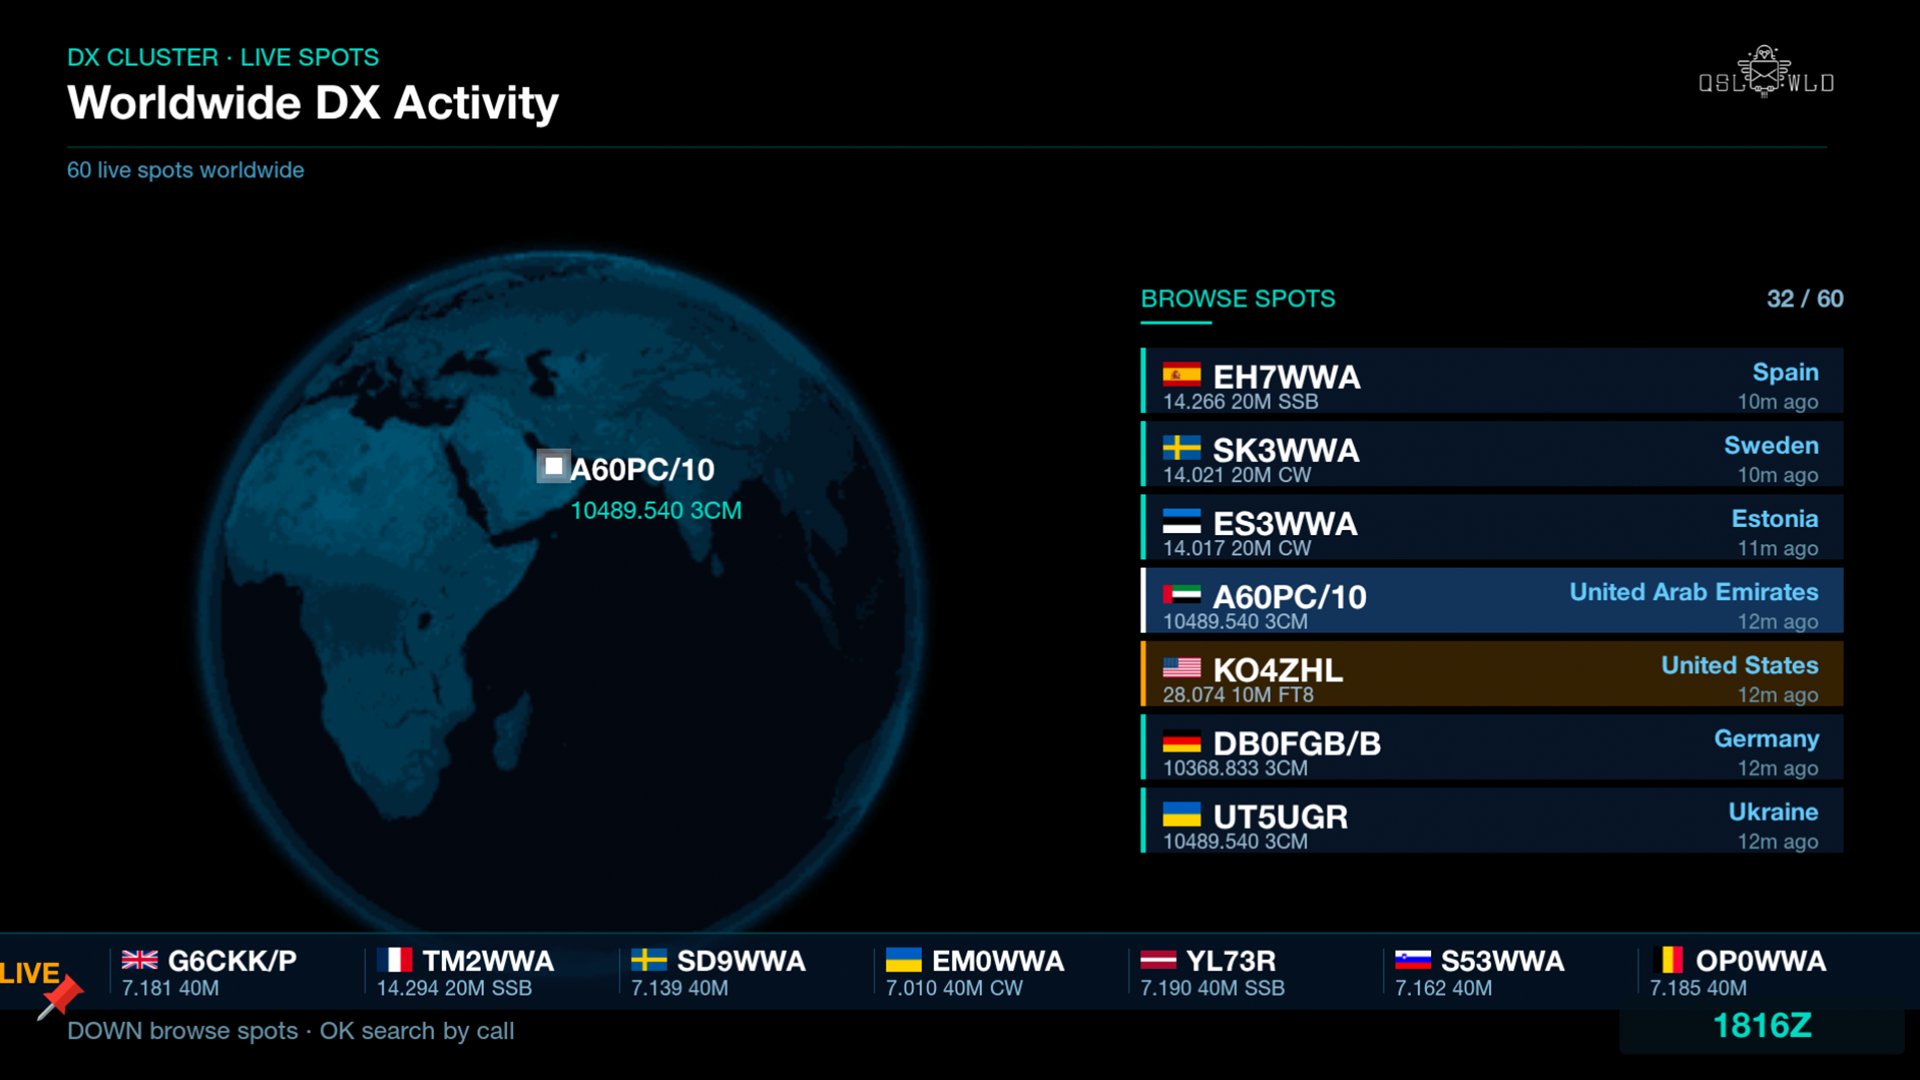Click the Latvia flag beside YL73R in ticker
Image resolution: width=1920 pixels, height=1080 pixels.
coord(1158,960)
